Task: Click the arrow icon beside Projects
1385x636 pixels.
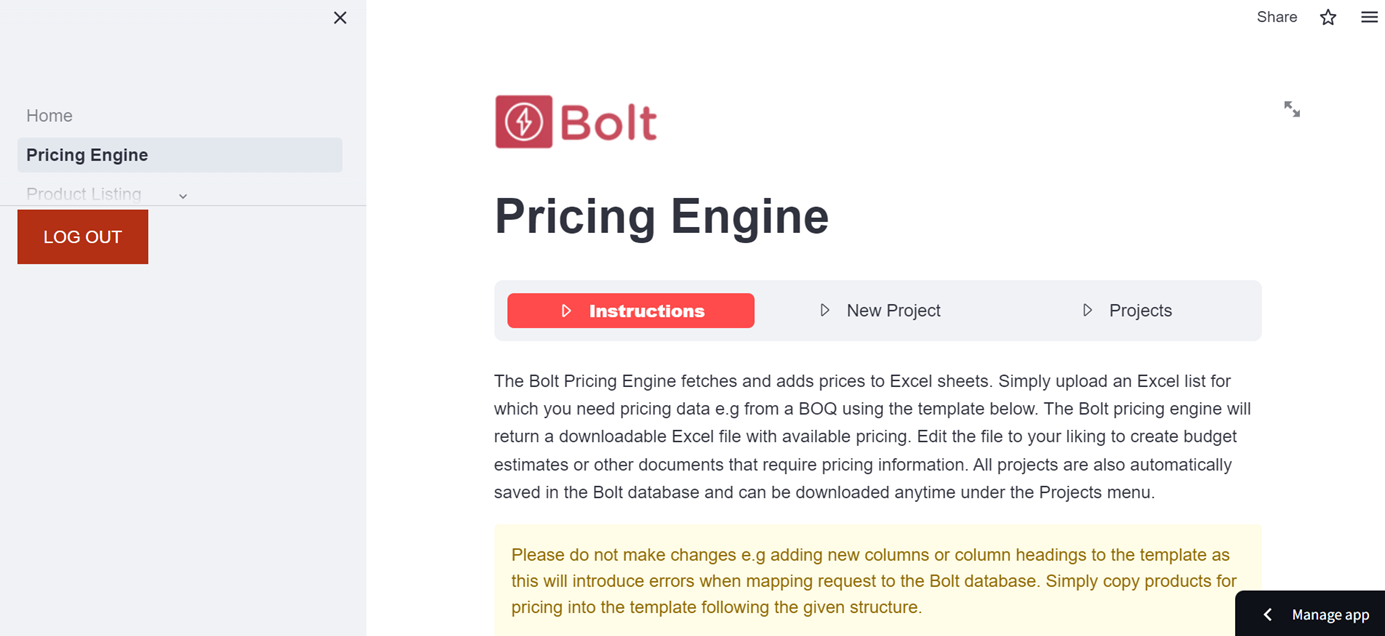Action: point(1087,310)
